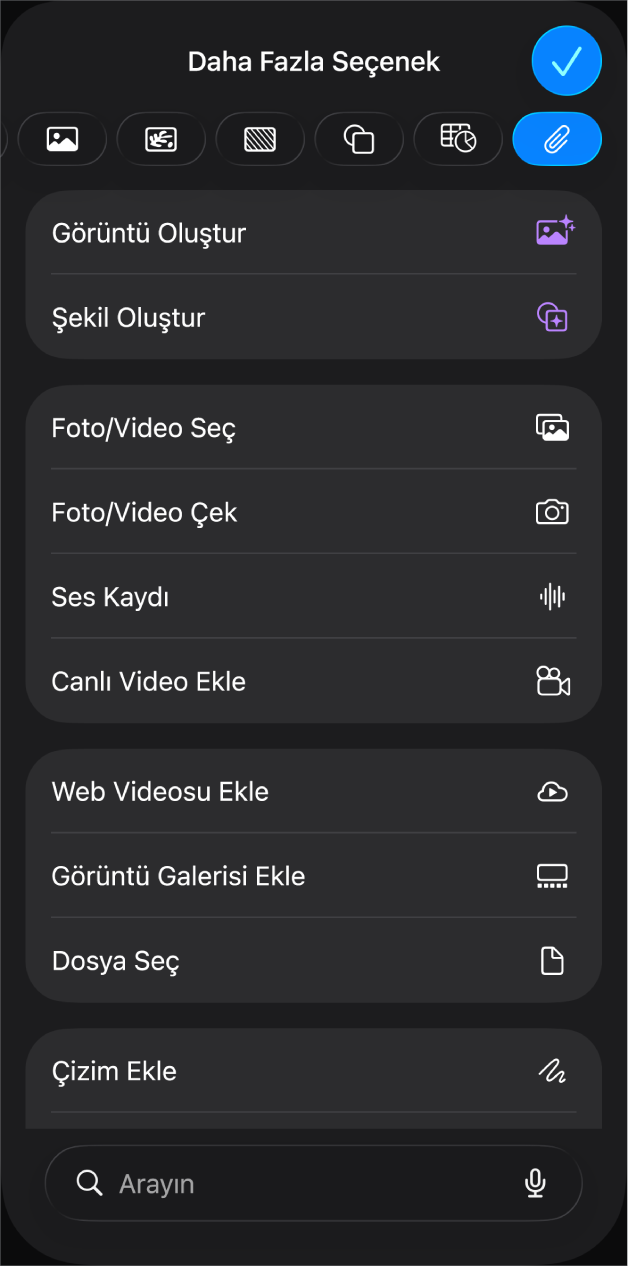Open the branch illustration category tab
This screenshot has width=628, height=1266.
point(161,139)
